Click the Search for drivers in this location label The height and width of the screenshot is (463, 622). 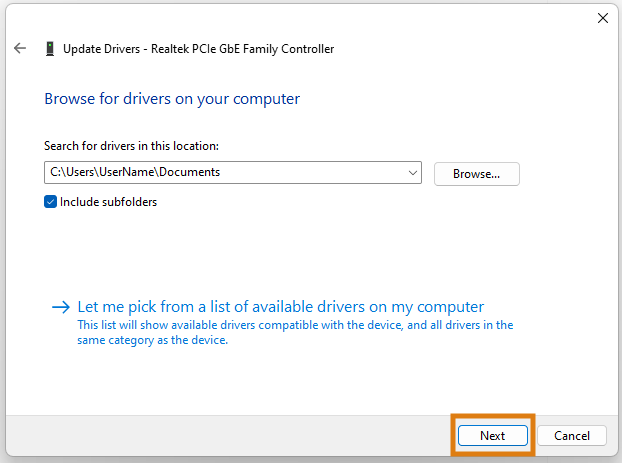pos(131,146)
